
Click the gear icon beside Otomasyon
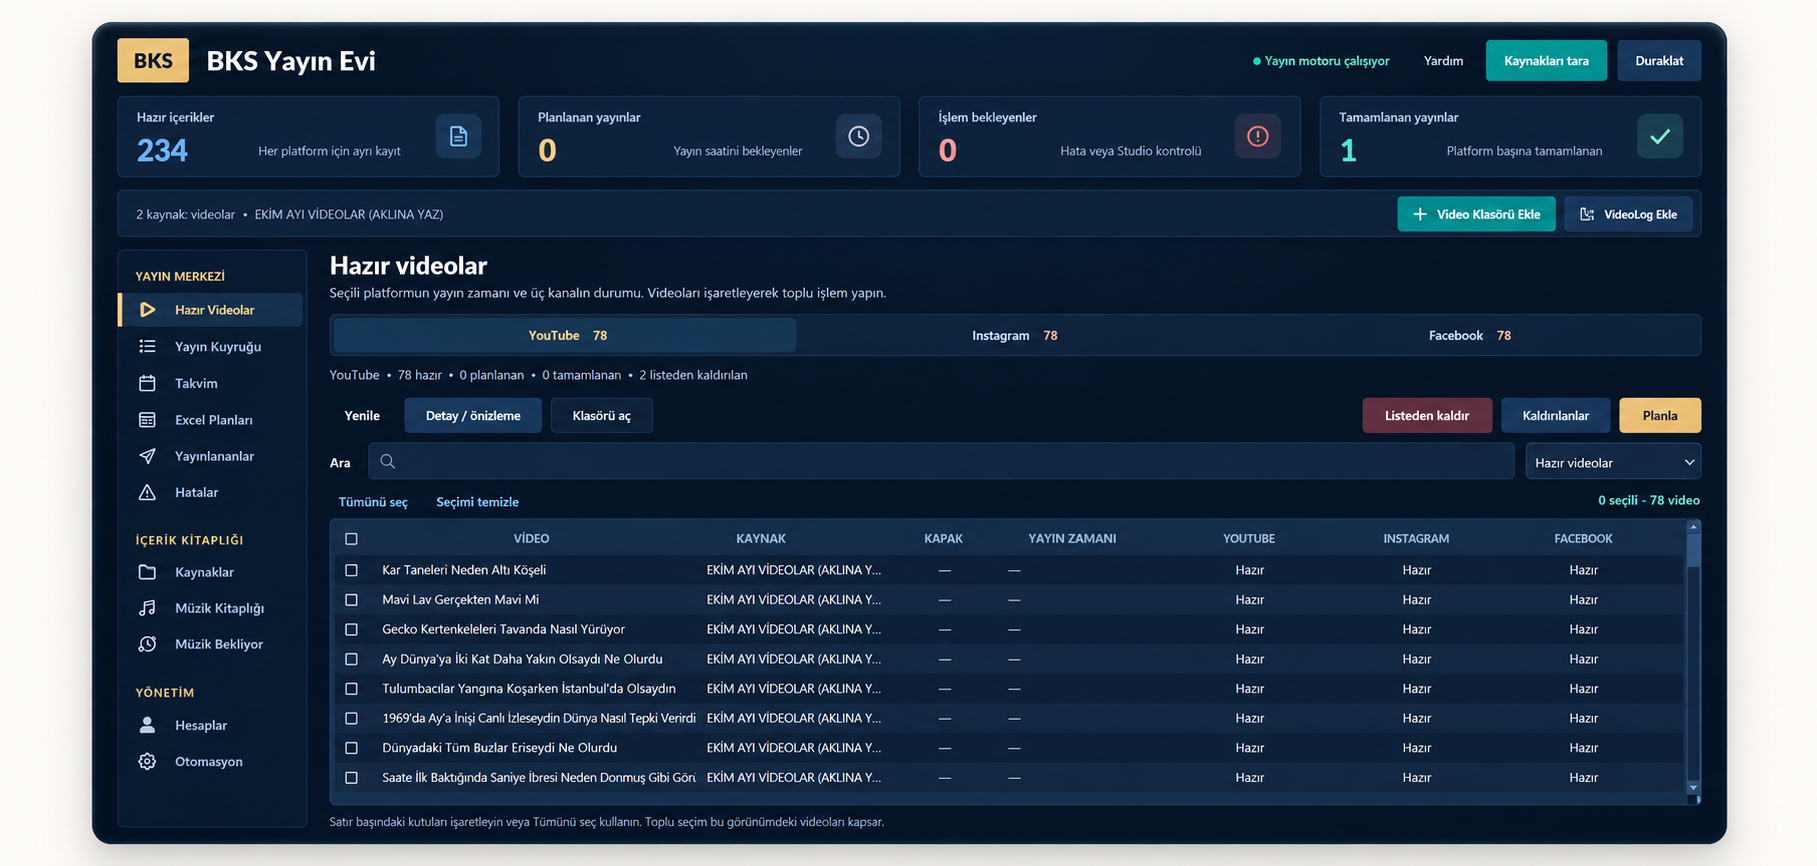pyautogui.click(x=147, y=761)
